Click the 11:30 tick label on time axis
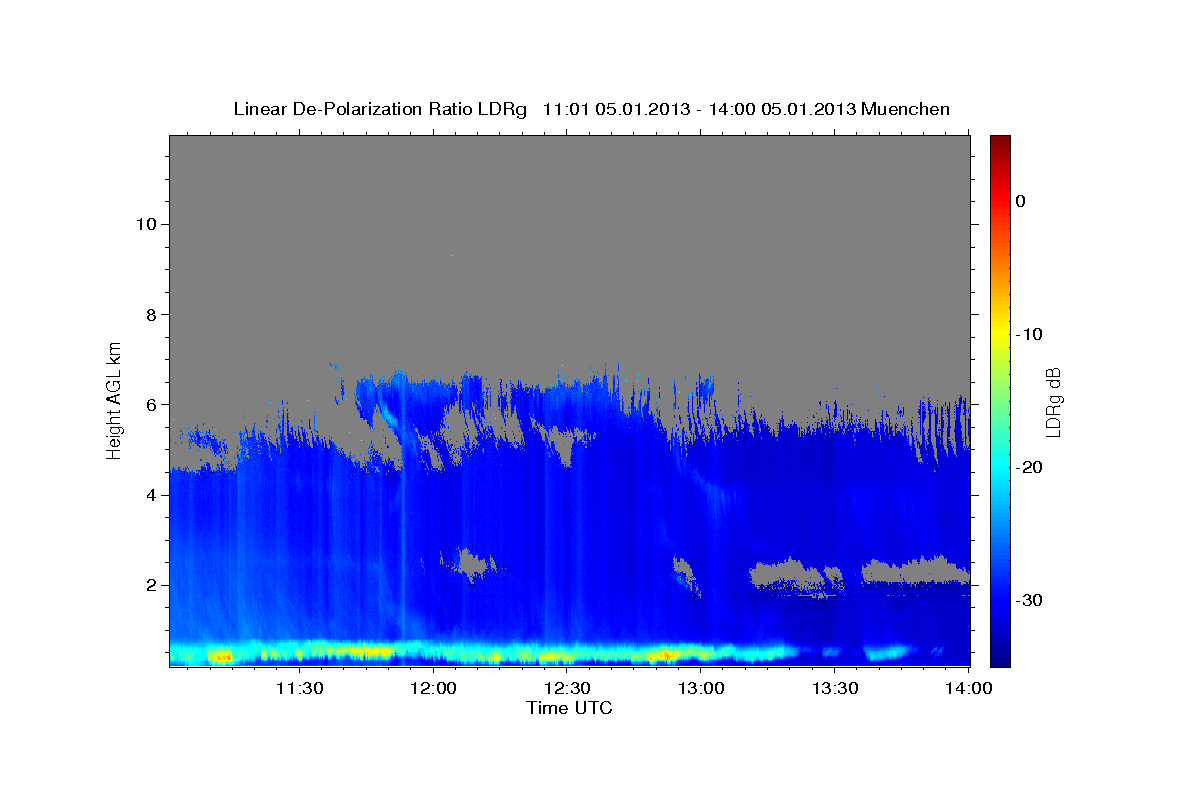Viewport: 1200px width, 800px height. pyautogui.click(x=298, y=688)
